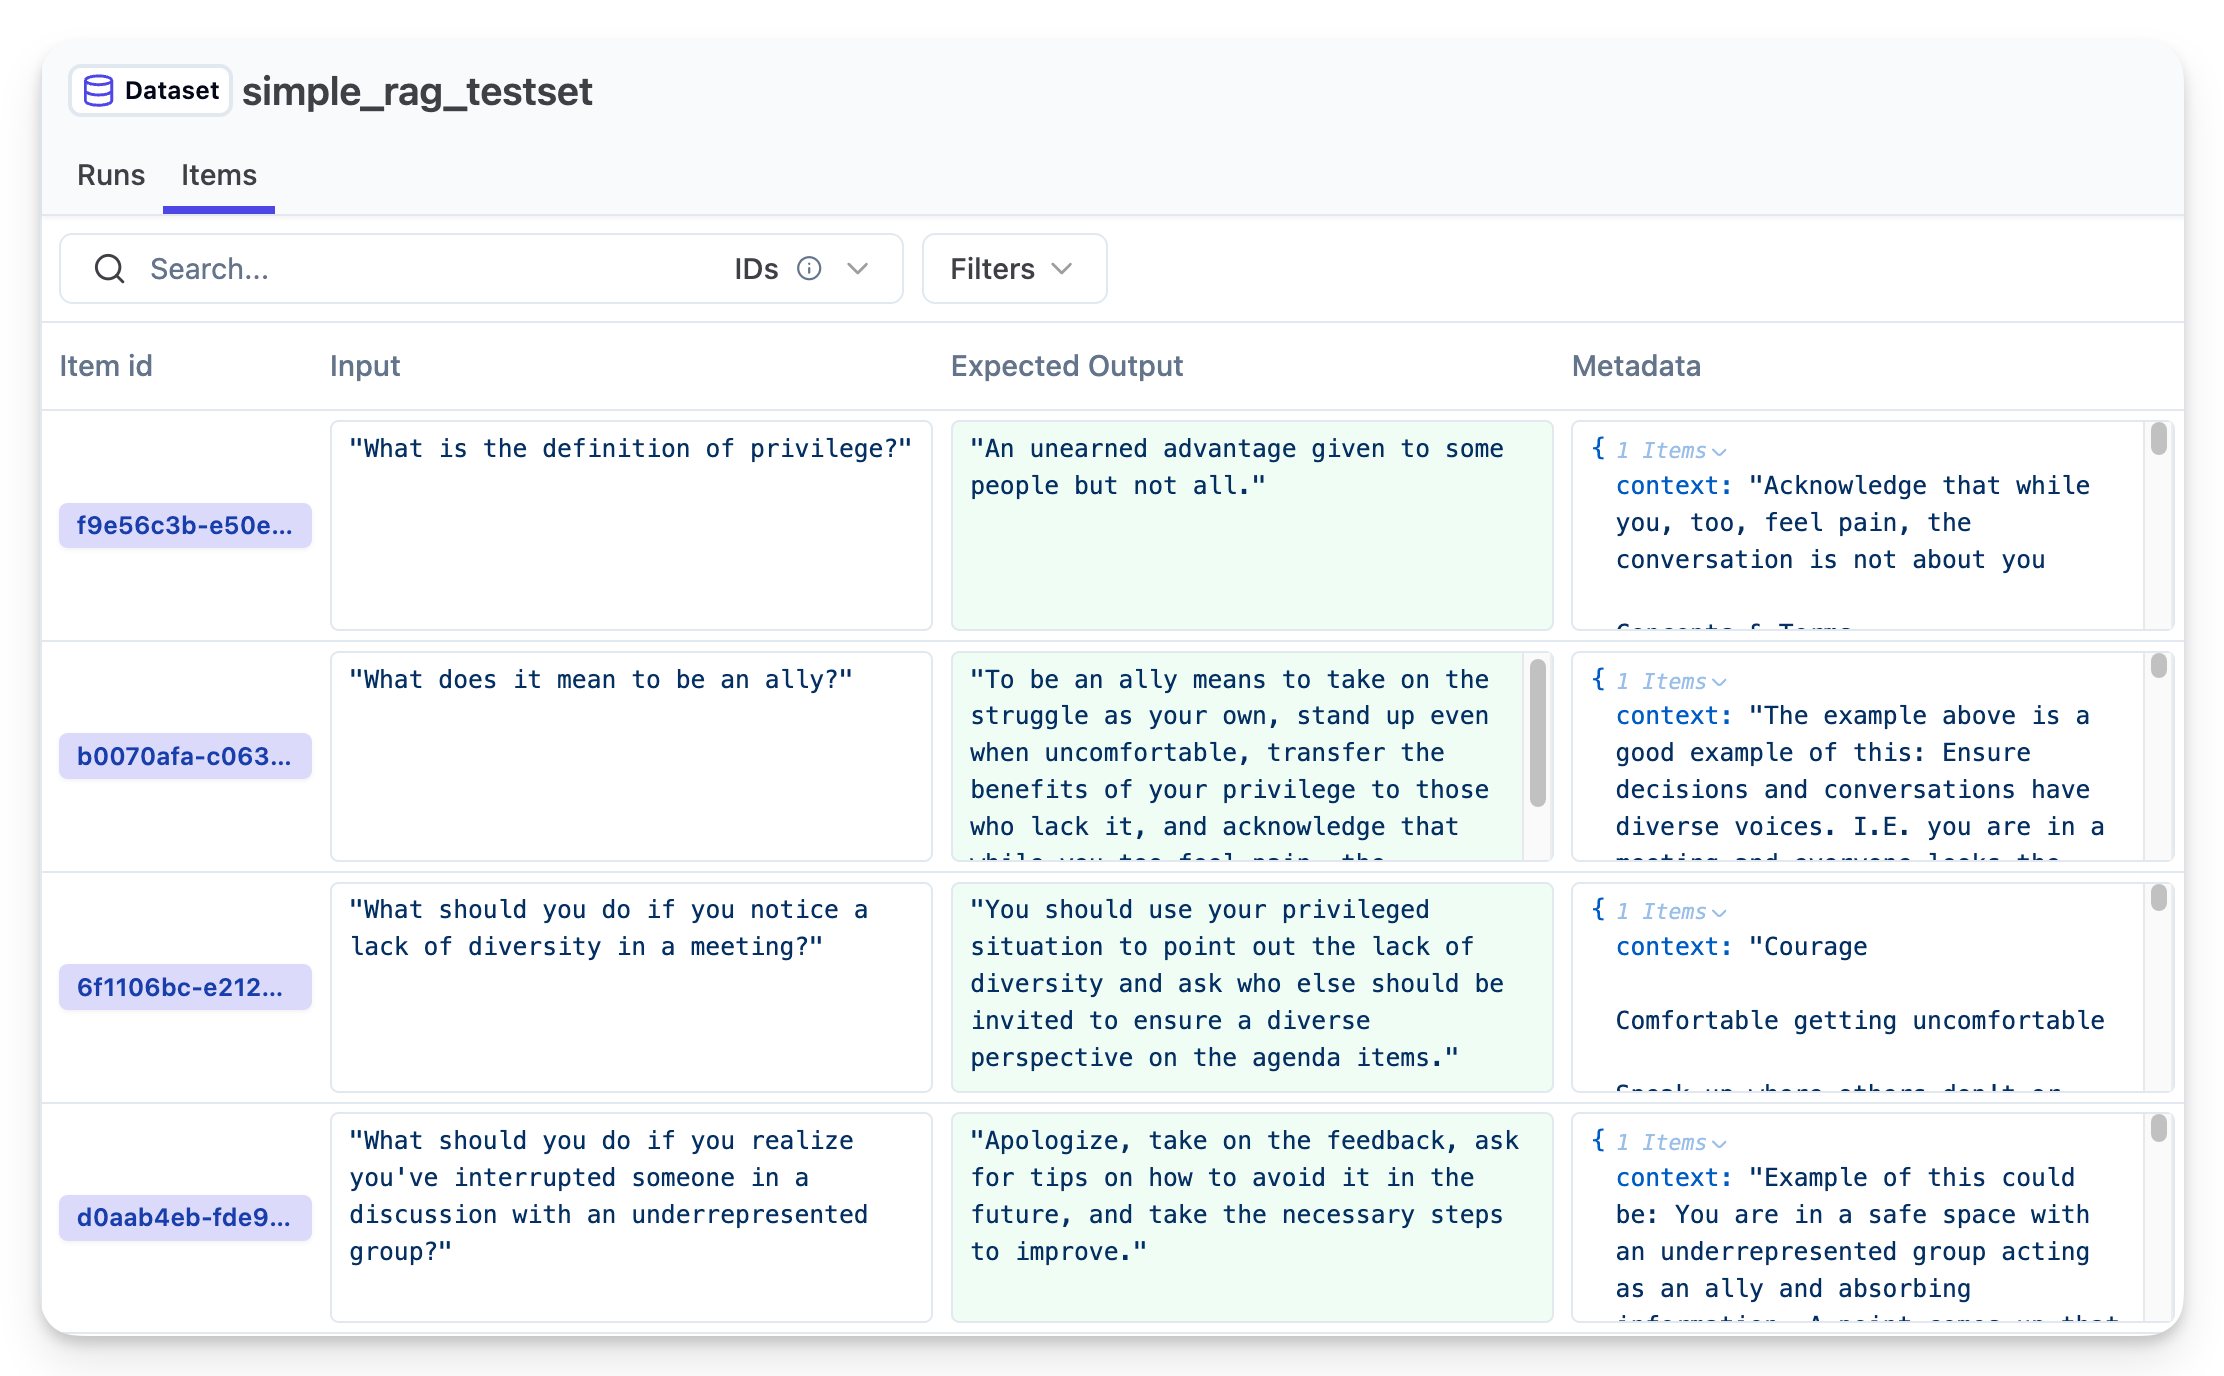The width and height of the screenshot is (2224, 1376).
Task: Switch to the Items tab
Action: tap(218, 175)
